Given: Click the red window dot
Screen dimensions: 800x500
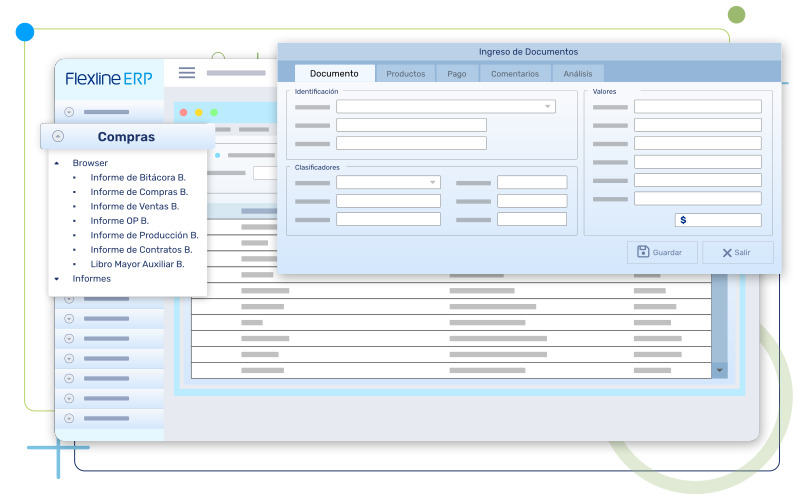Looking at the screenshot, I should click(183, 113).
